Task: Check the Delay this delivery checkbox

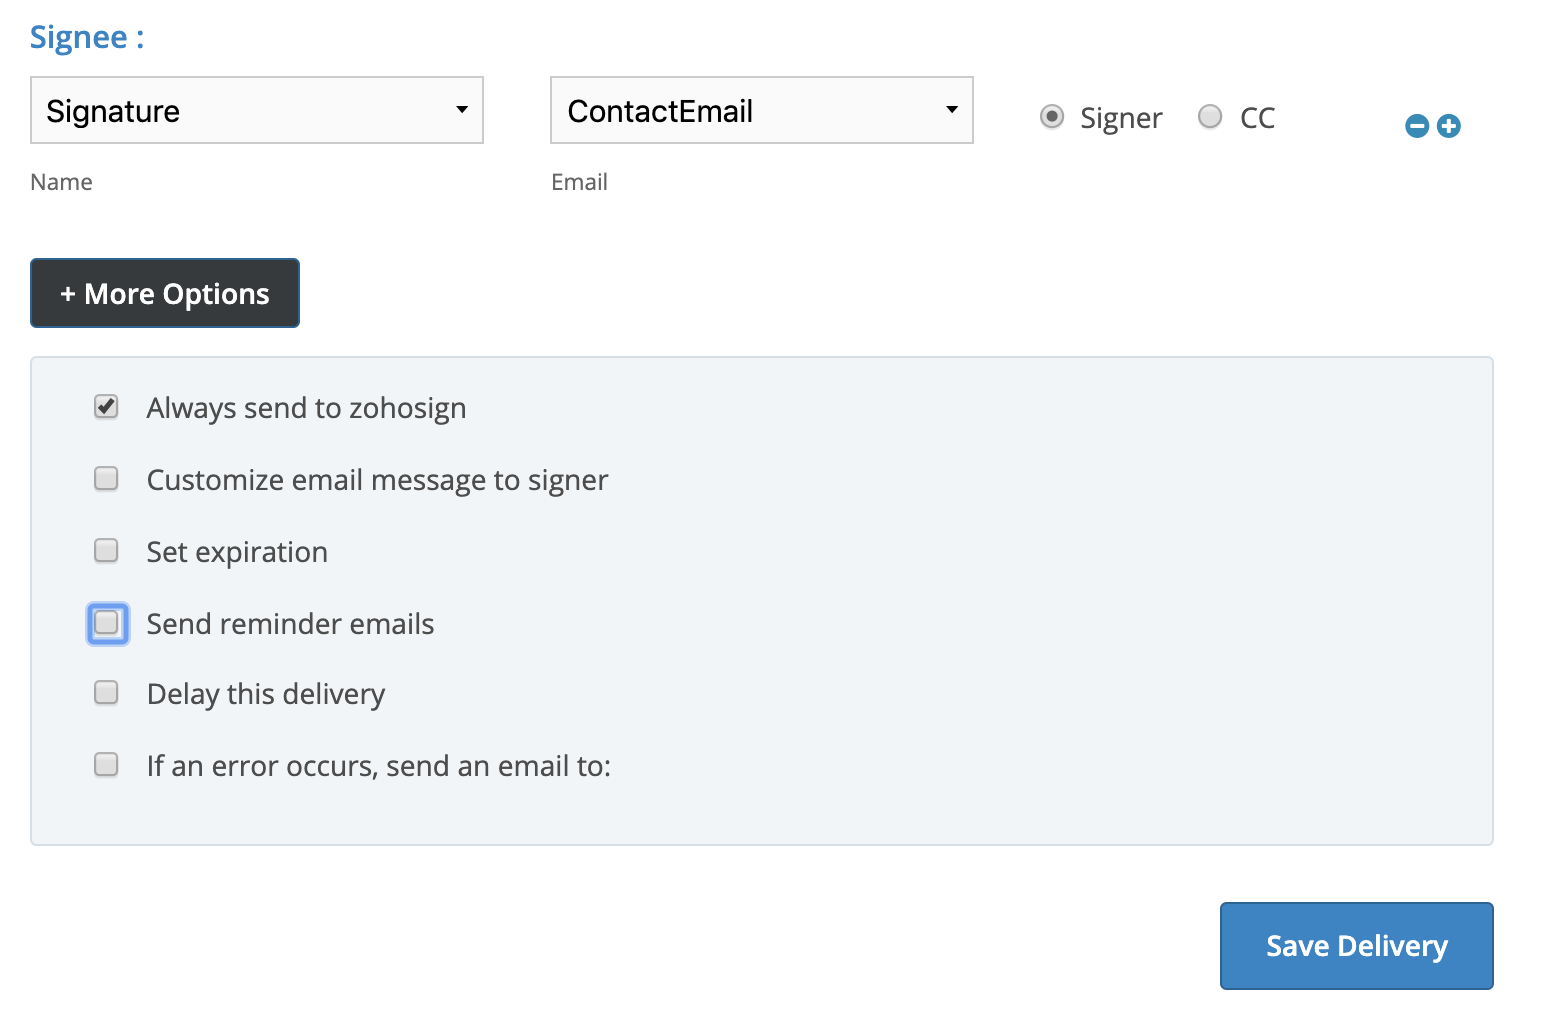Action: (x=106, y=693)
